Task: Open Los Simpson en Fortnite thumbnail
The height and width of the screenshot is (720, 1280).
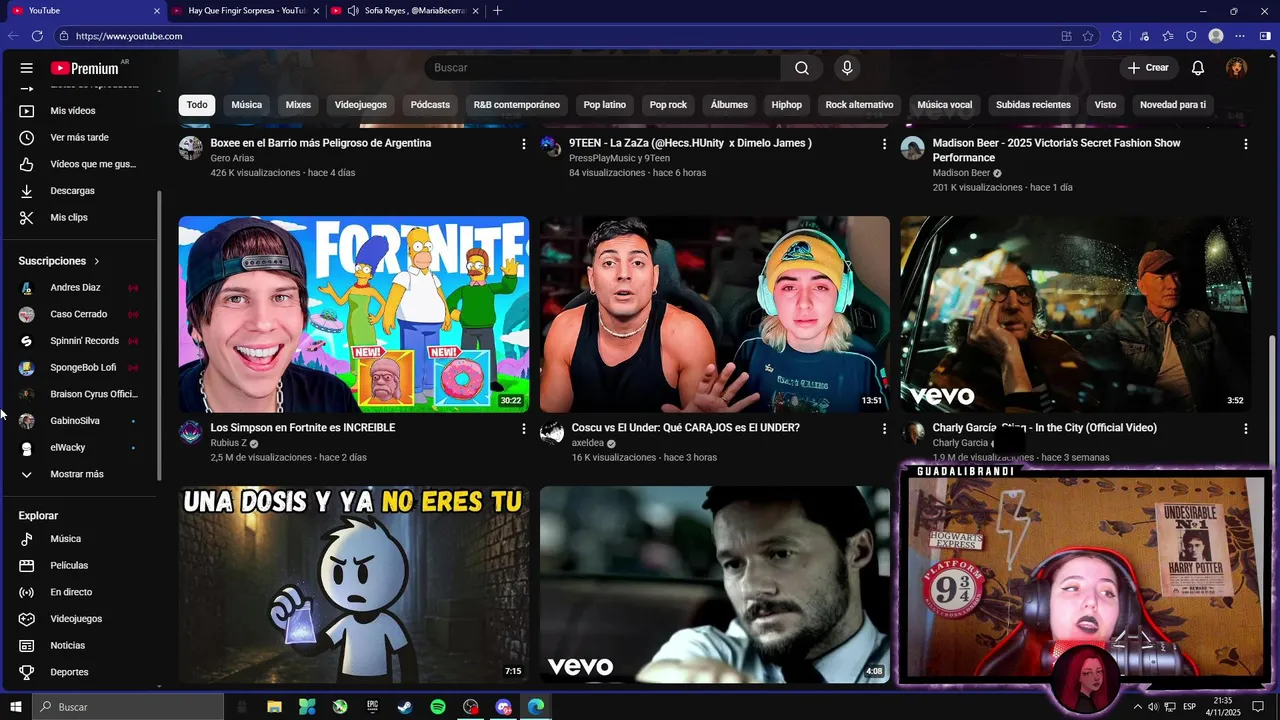Action: [x=354, y=314]
